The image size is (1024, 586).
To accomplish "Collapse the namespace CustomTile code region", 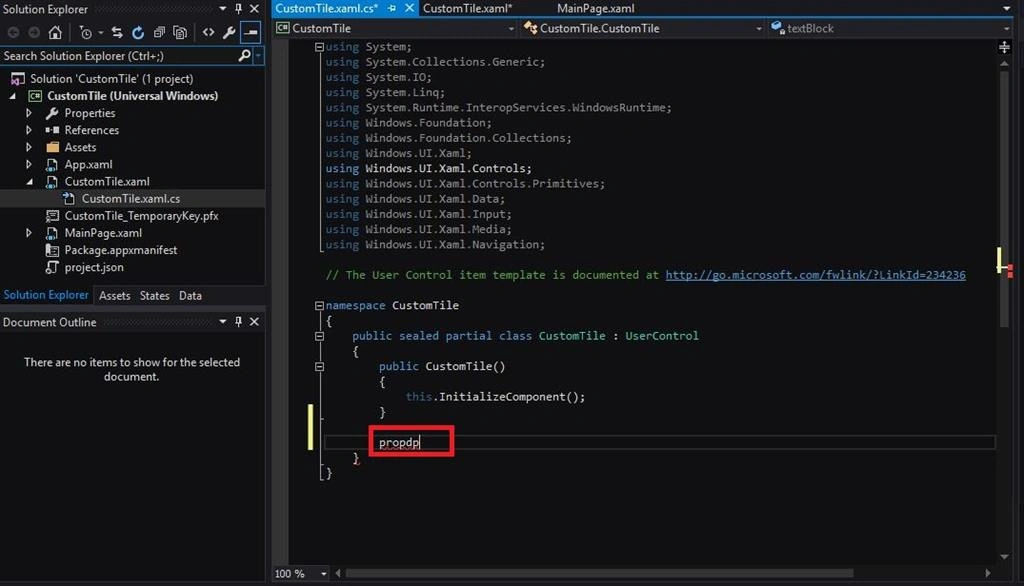I will [319, 305].
